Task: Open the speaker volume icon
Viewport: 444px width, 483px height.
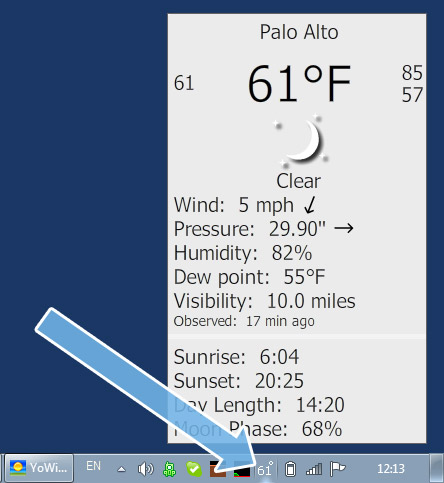Action: point(146,469)
